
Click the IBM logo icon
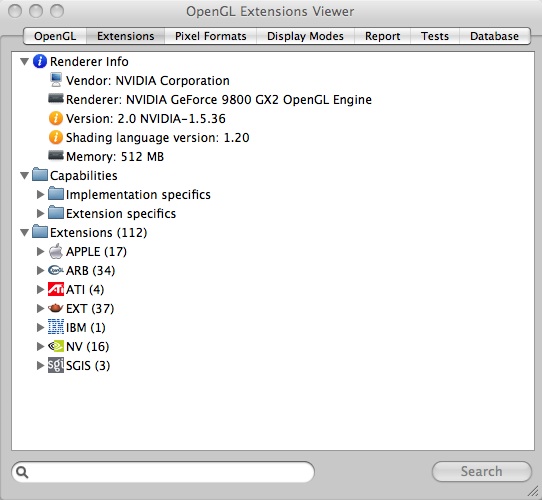click(x=56, y=327)
